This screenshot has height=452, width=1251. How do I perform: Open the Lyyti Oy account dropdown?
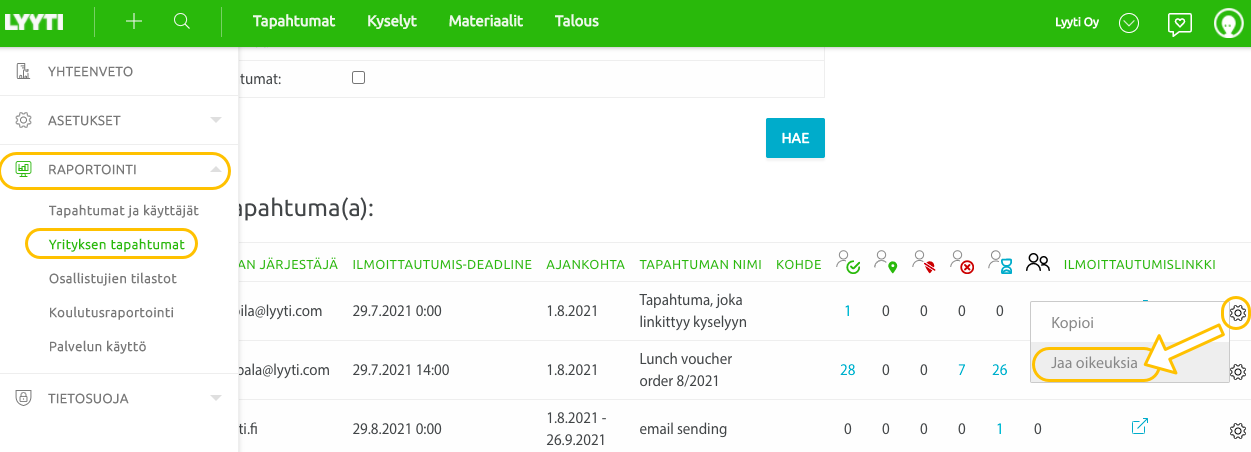tap(1129, 23)
